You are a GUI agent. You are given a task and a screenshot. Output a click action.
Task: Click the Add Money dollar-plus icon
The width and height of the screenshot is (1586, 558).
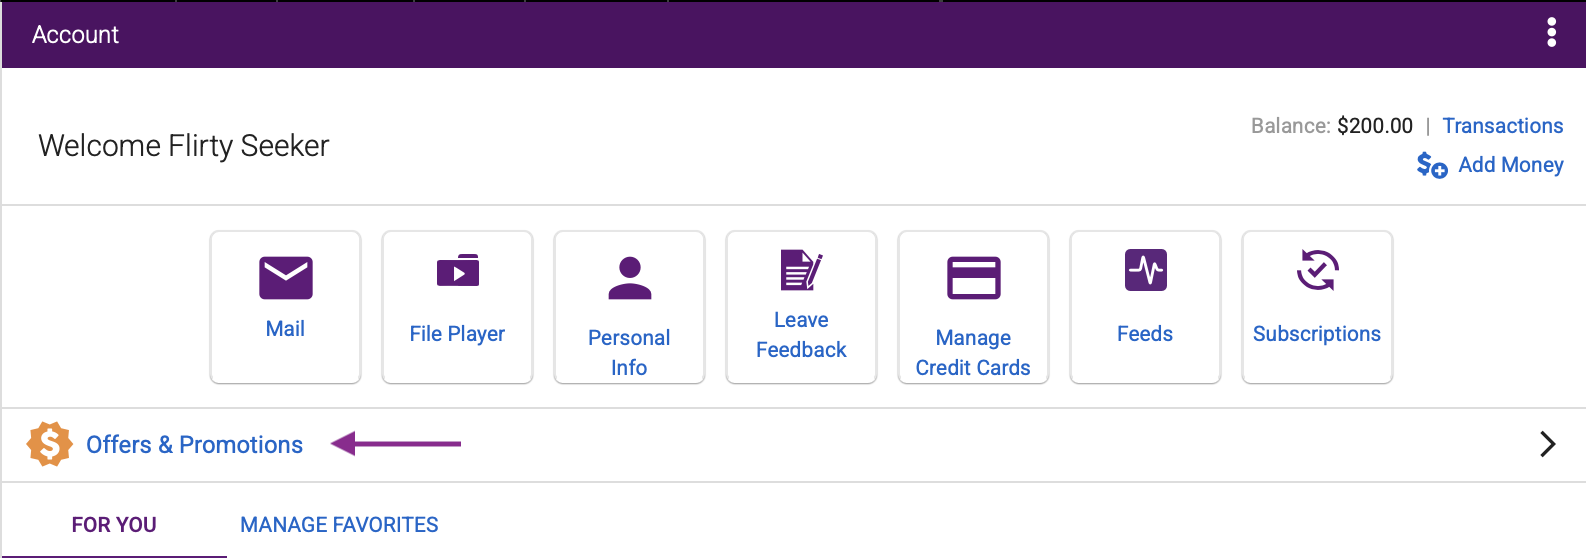1432,165
